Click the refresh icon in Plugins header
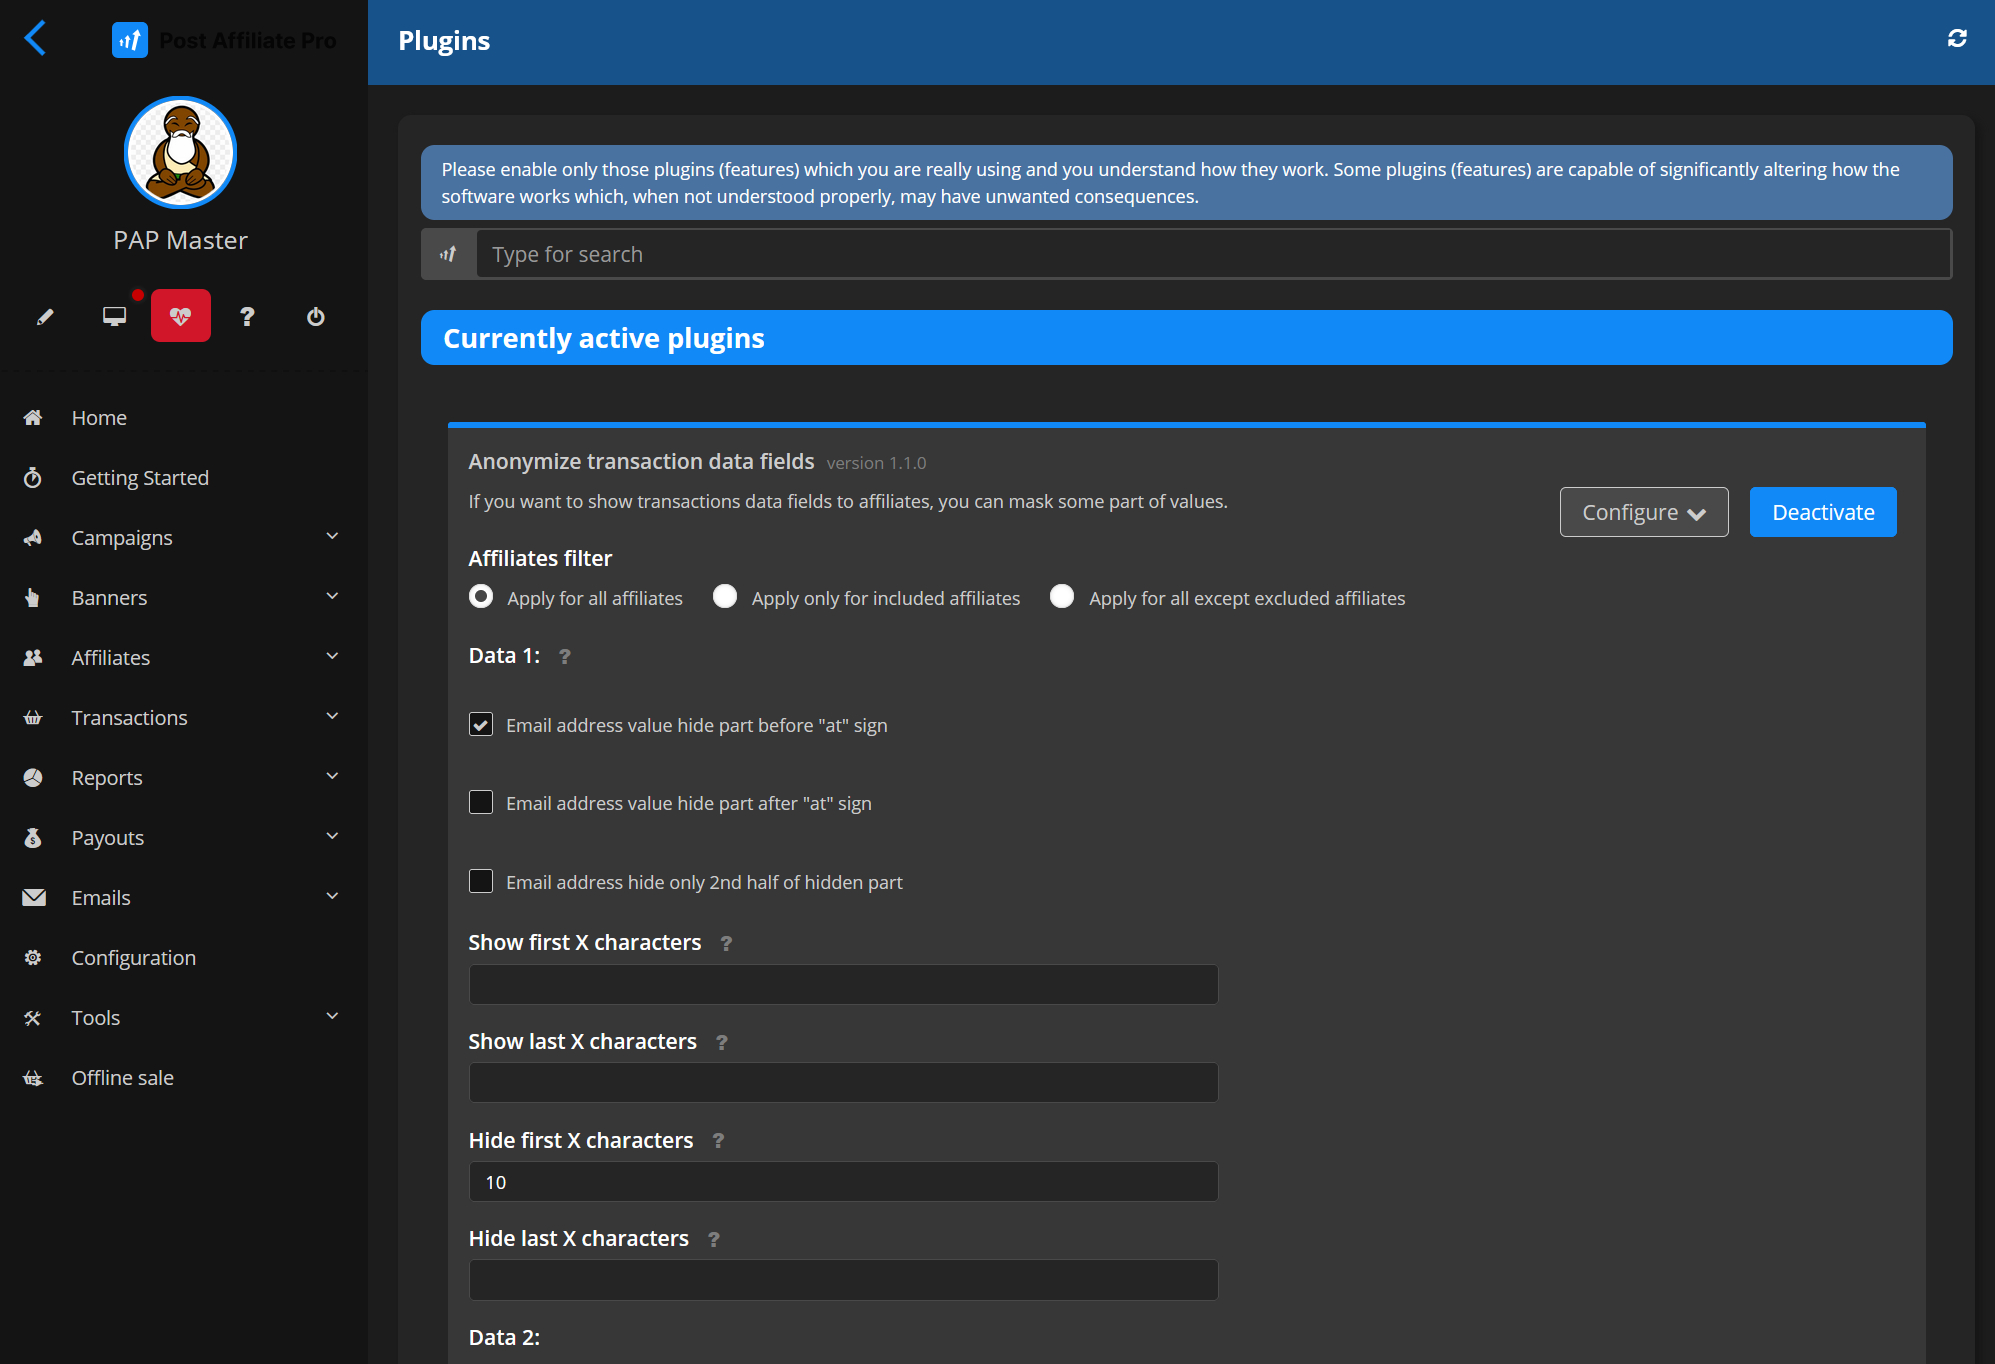1995x1364 pixels. [x=1957, y=39]
